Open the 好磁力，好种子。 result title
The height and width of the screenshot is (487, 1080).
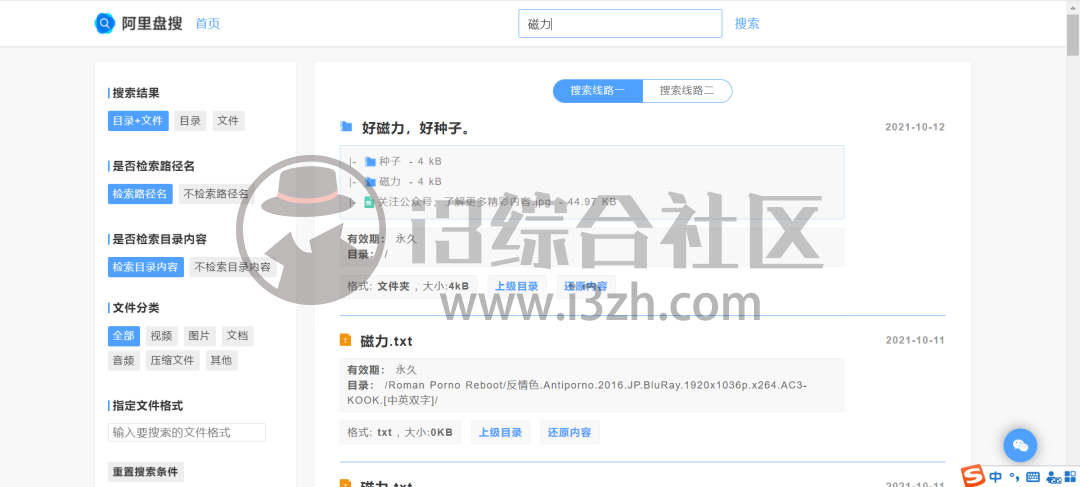coord(417,127)
